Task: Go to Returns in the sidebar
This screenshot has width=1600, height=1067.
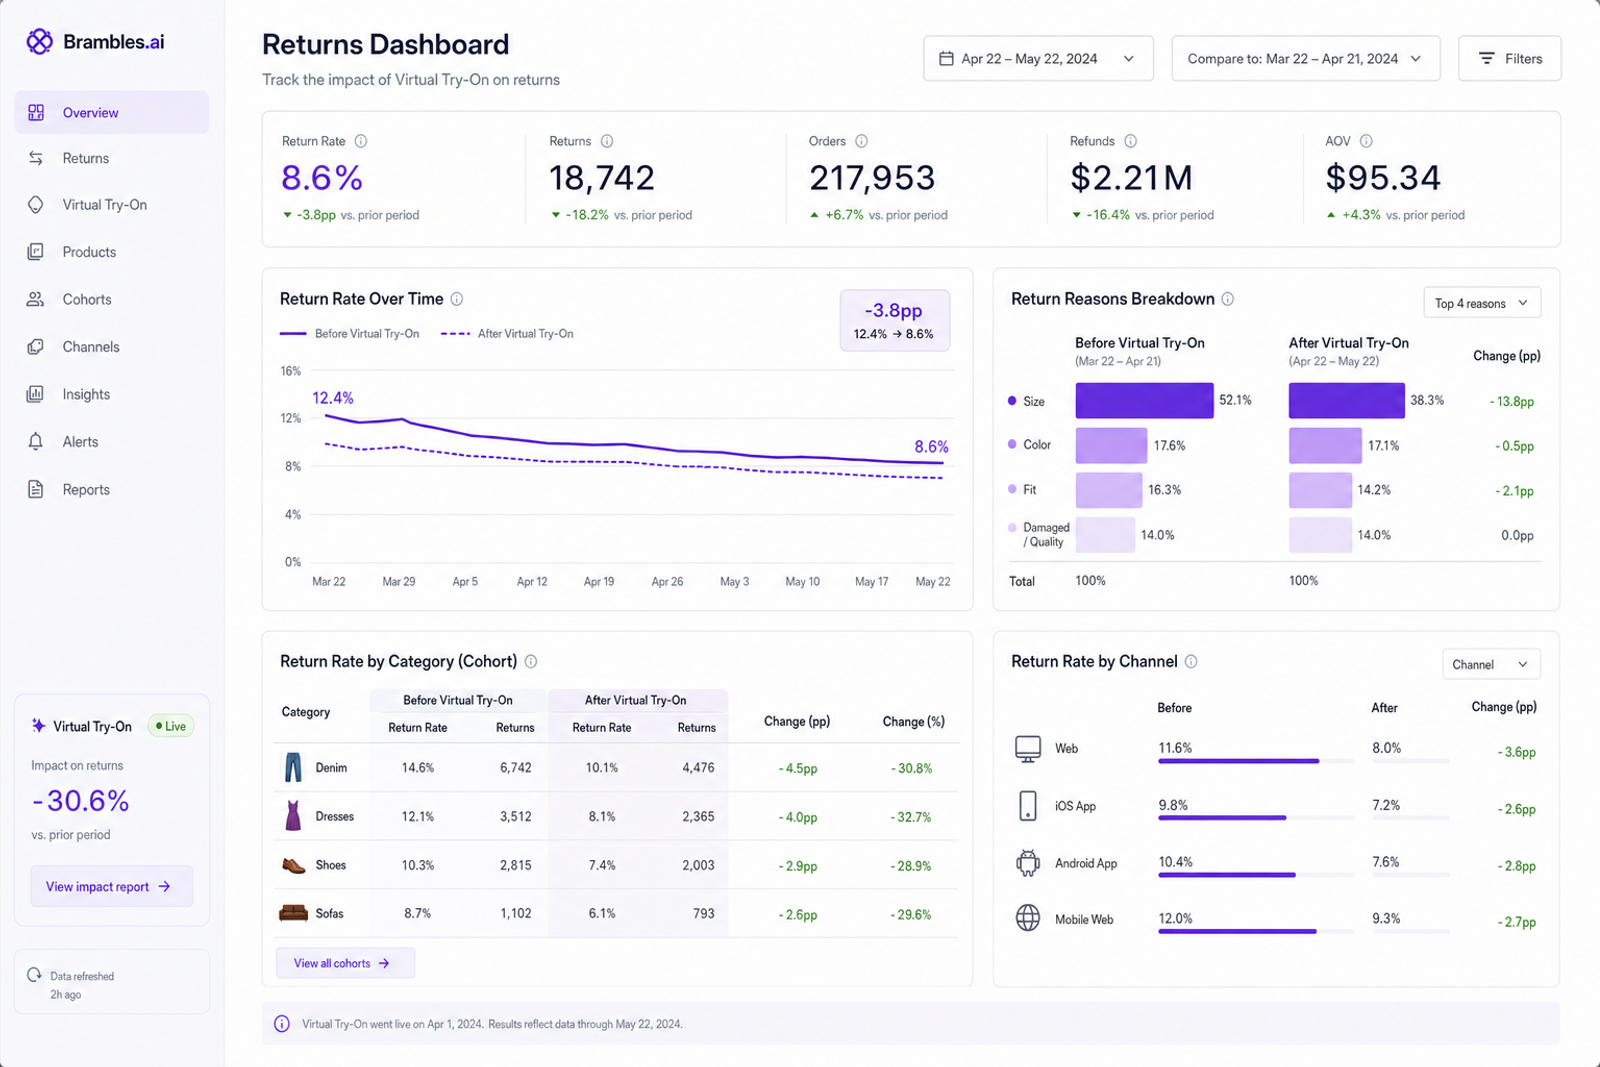Action: 112,158
